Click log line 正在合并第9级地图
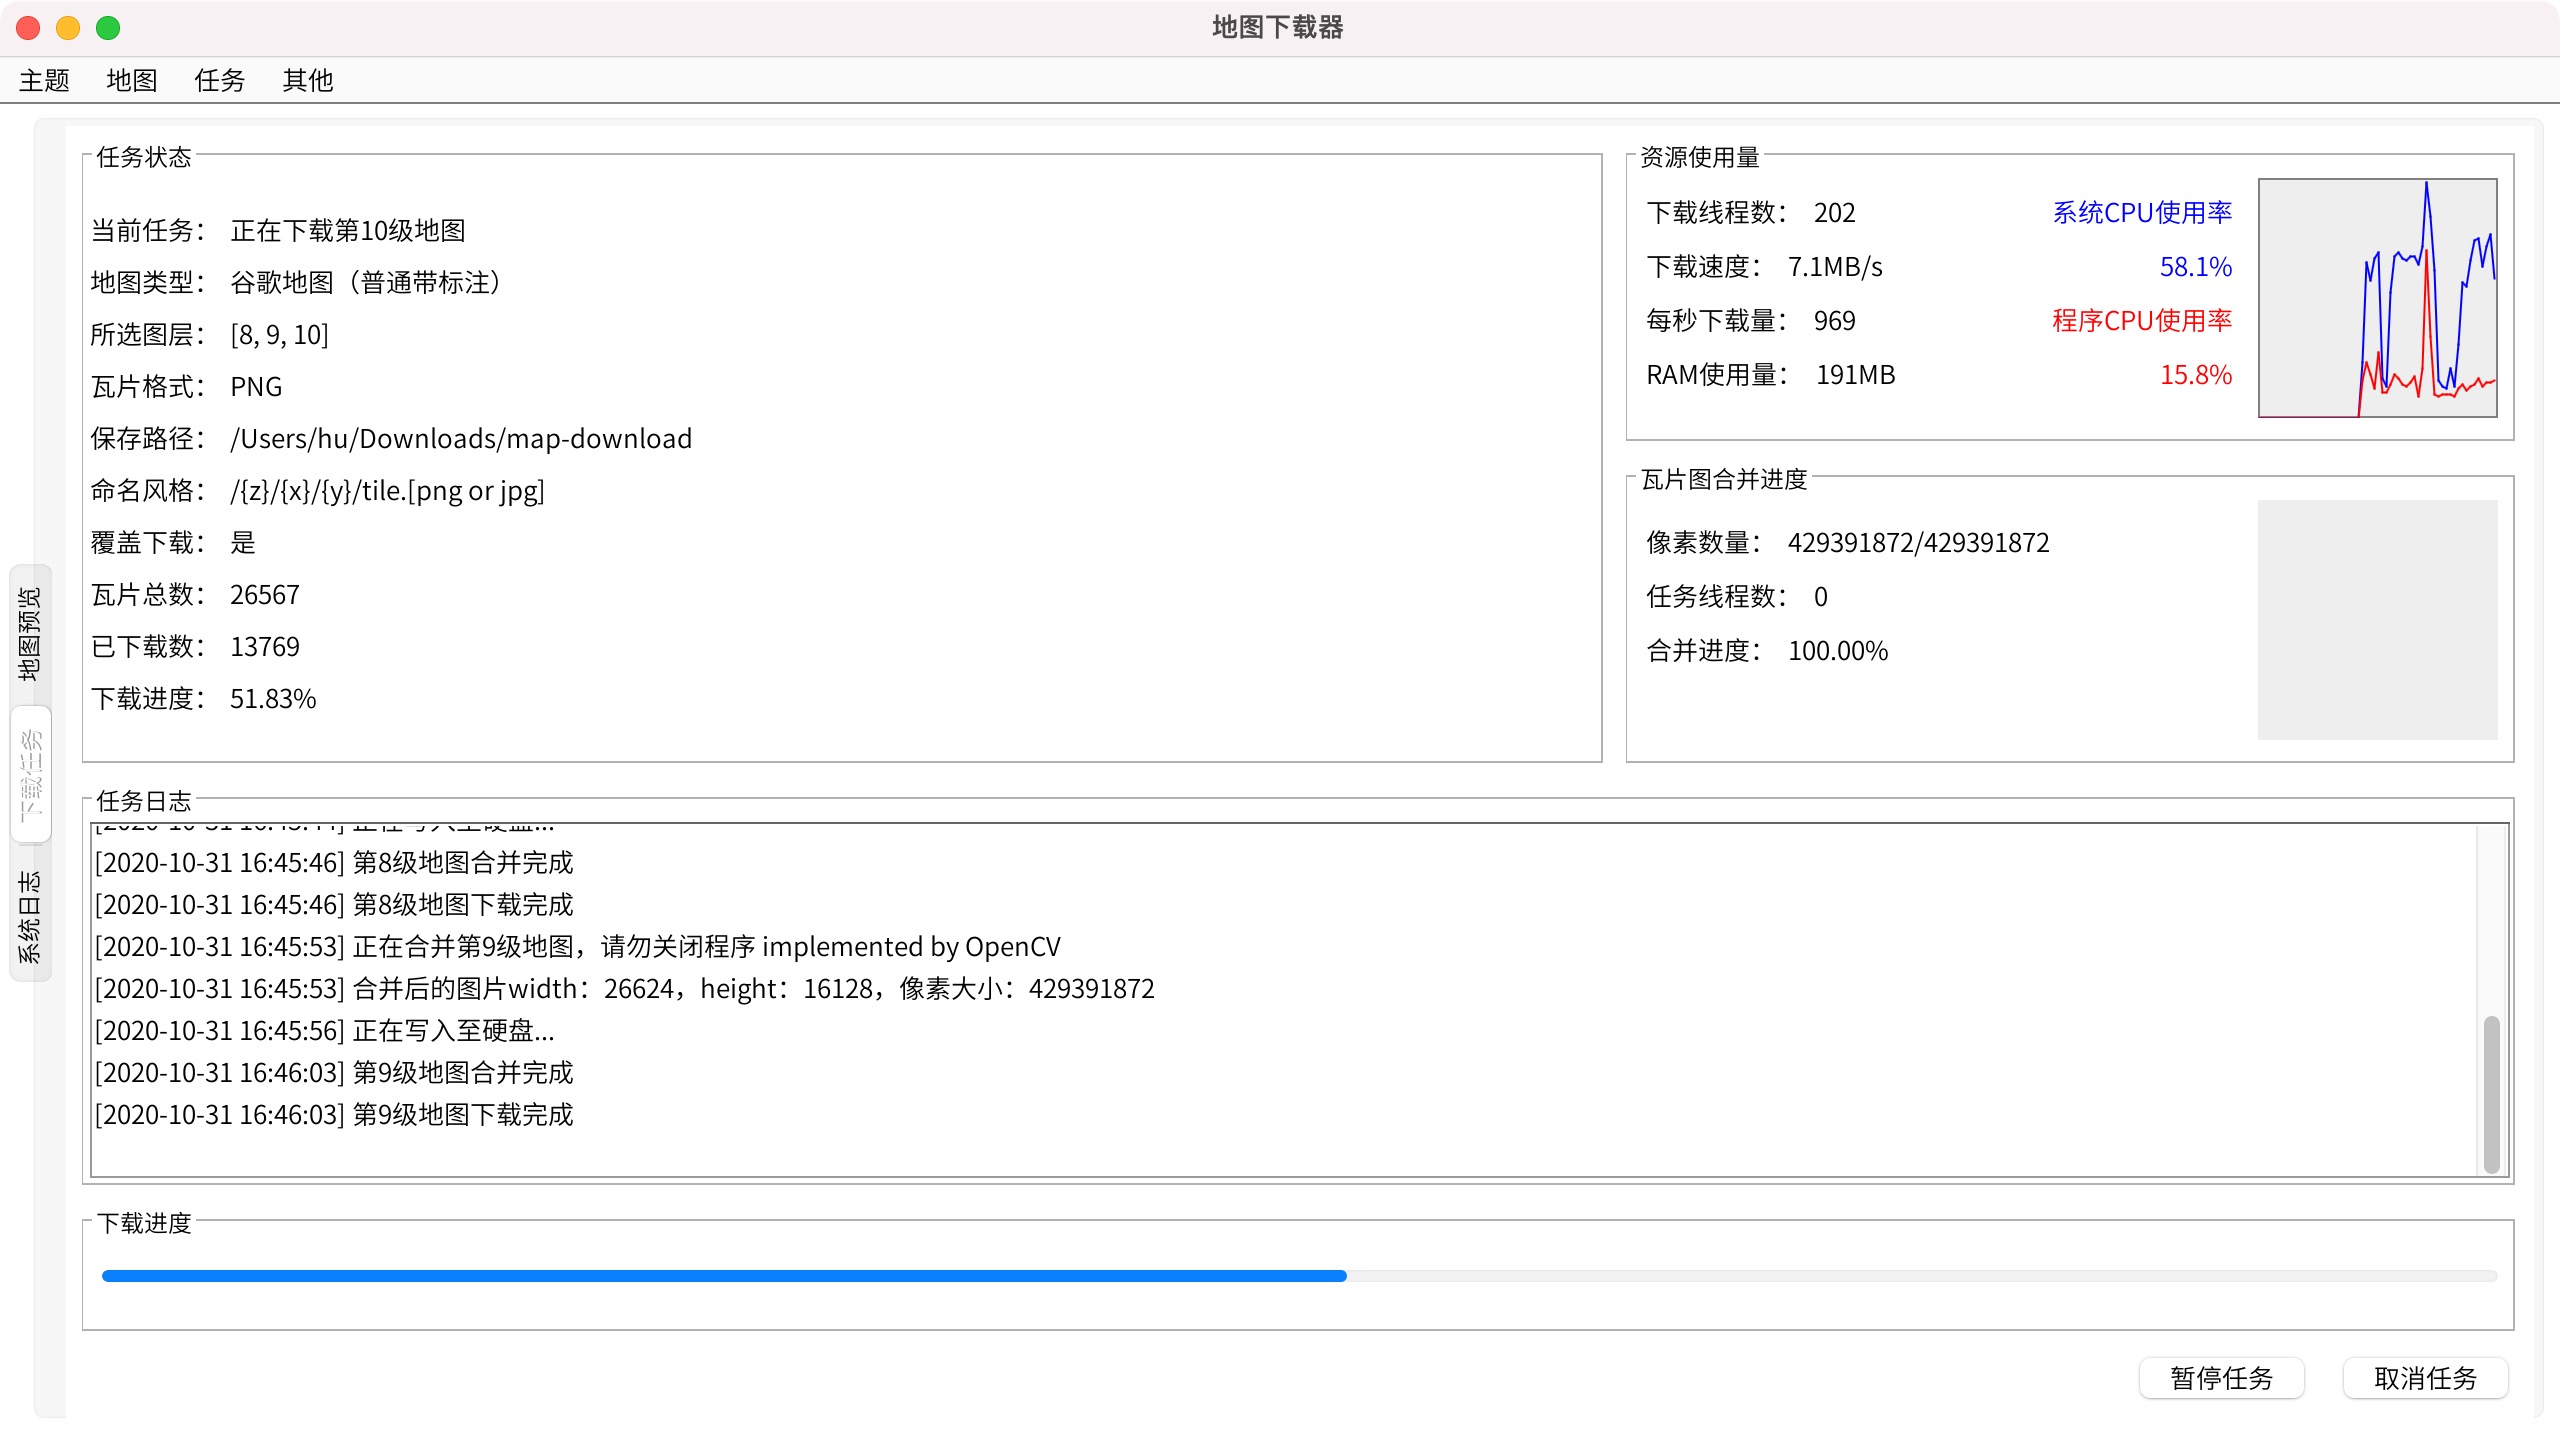 578,946
